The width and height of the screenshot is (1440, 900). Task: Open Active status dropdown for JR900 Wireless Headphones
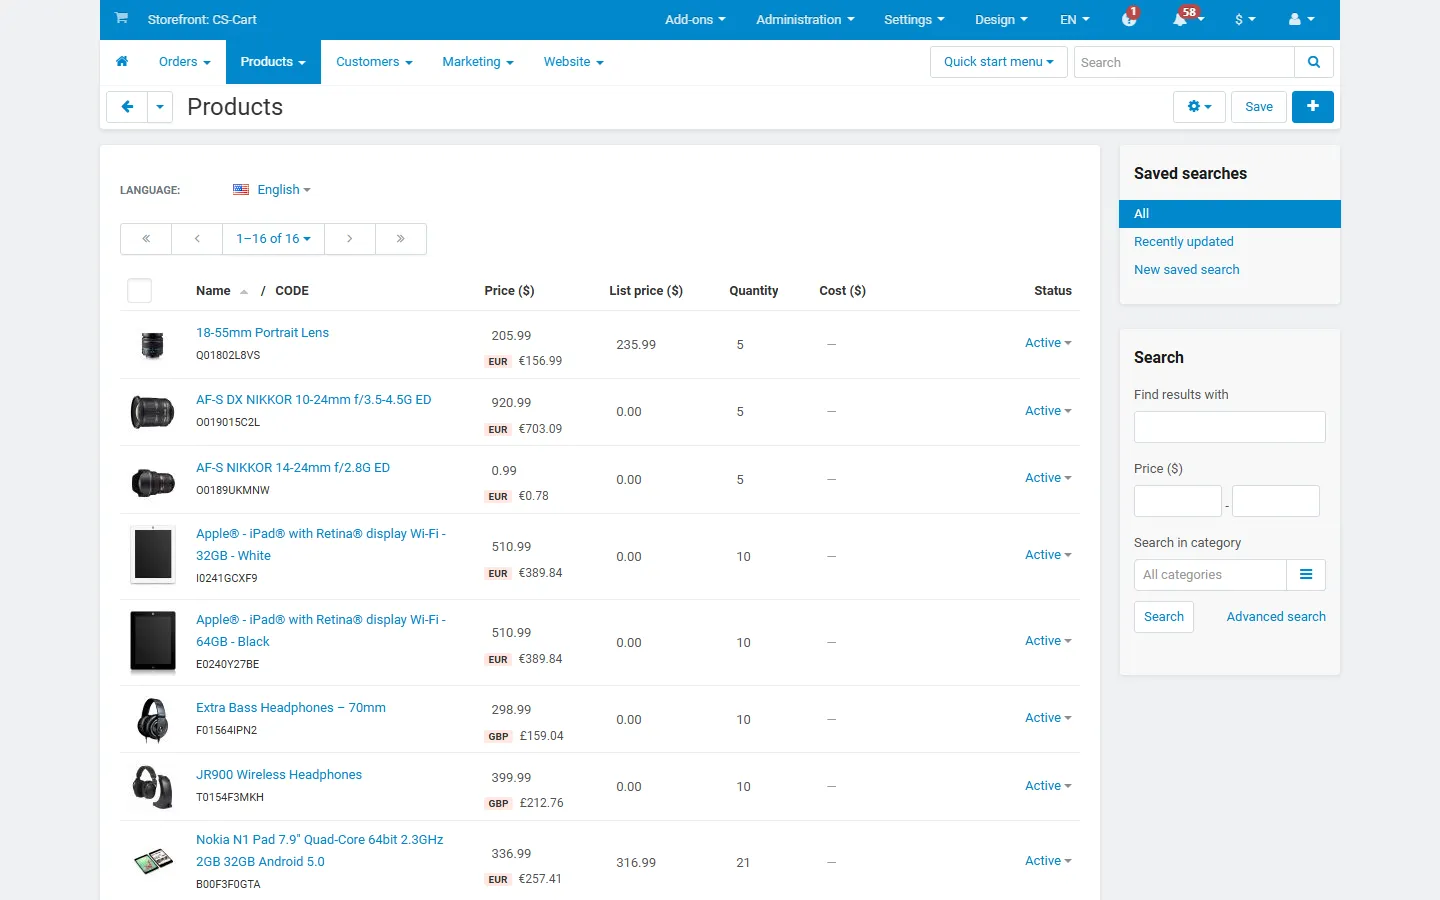[x=1048, y=786]
